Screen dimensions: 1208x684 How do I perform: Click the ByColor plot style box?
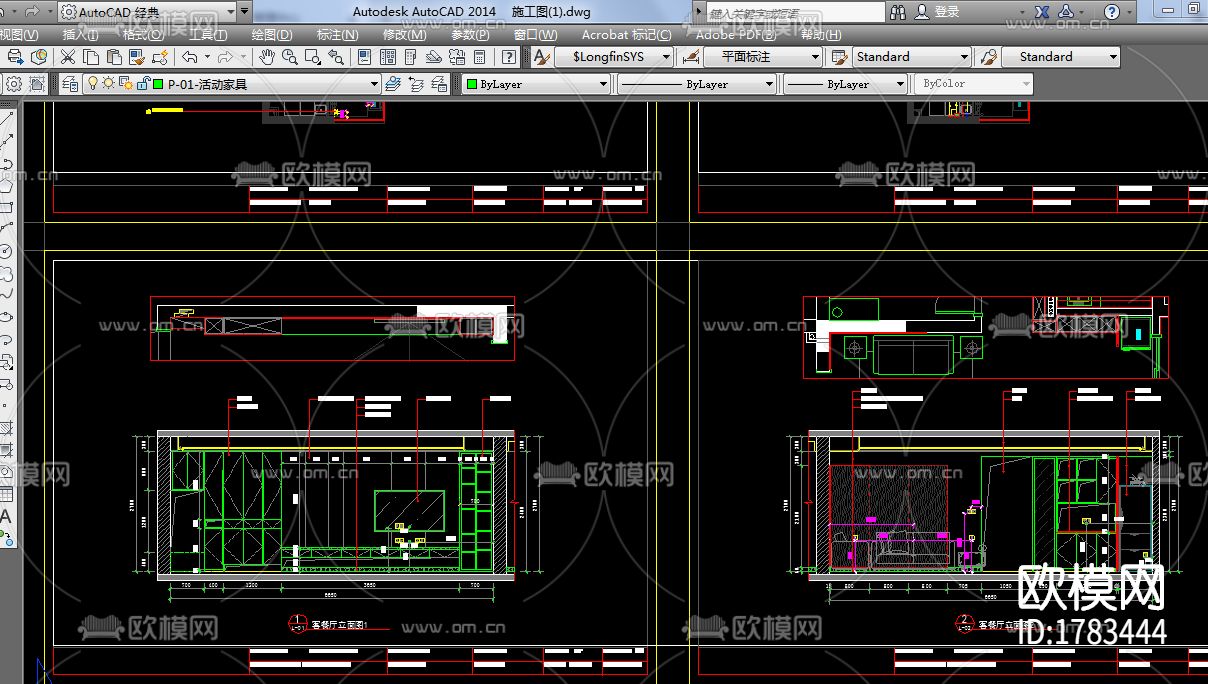(x=973, y=84)
